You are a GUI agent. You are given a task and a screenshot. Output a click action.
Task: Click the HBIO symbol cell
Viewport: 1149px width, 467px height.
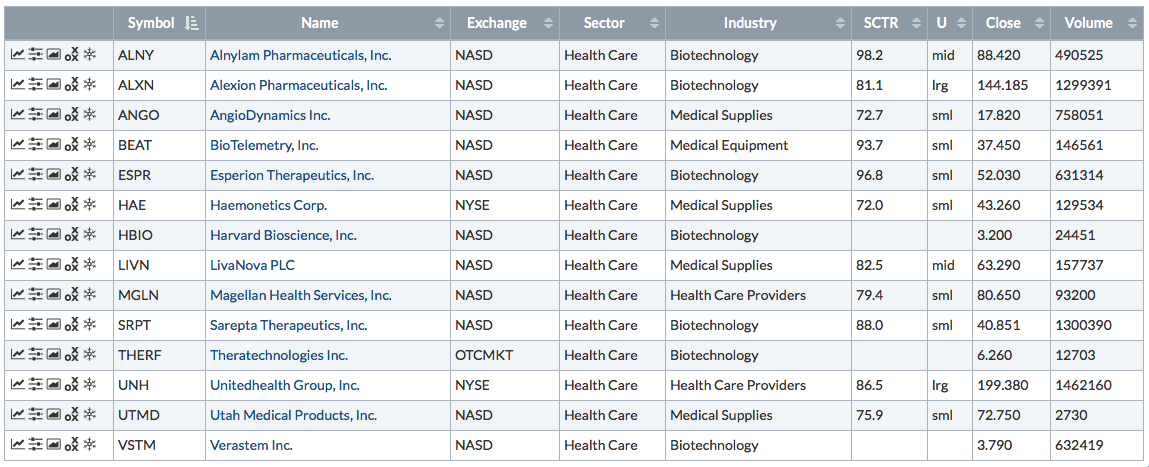pyautogui.click(x=137, y=236)
